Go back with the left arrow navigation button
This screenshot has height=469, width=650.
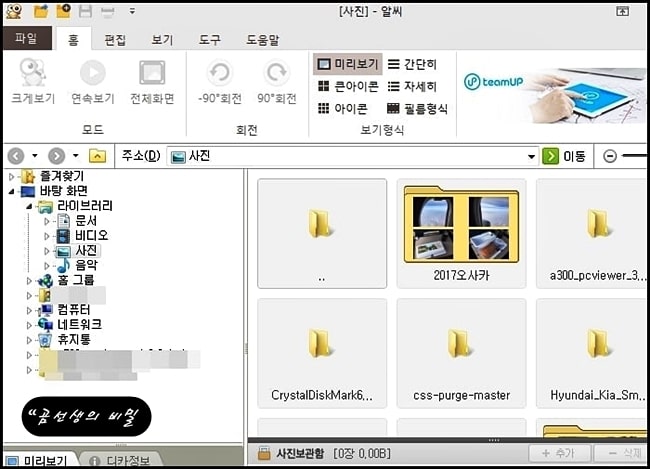[x=16, y=156]
